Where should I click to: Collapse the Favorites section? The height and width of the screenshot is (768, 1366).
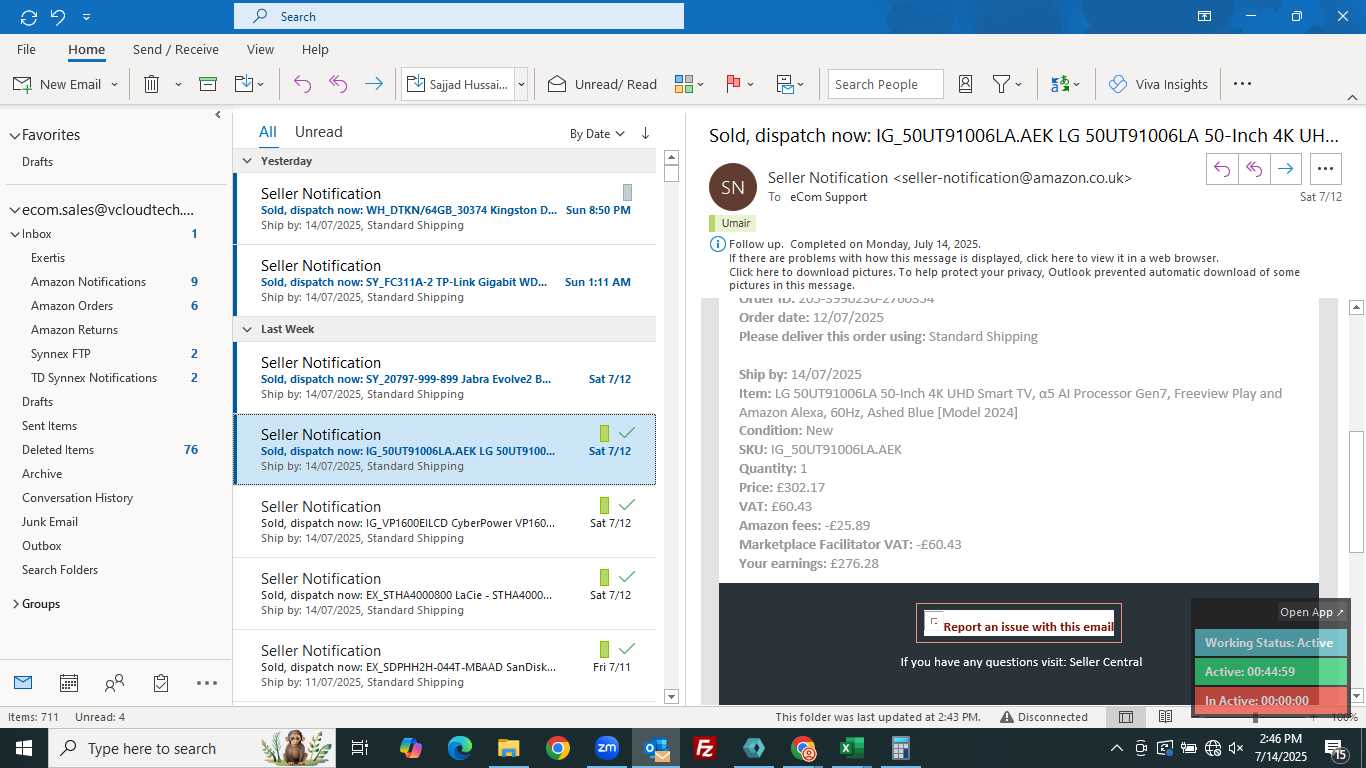point(14,135)
